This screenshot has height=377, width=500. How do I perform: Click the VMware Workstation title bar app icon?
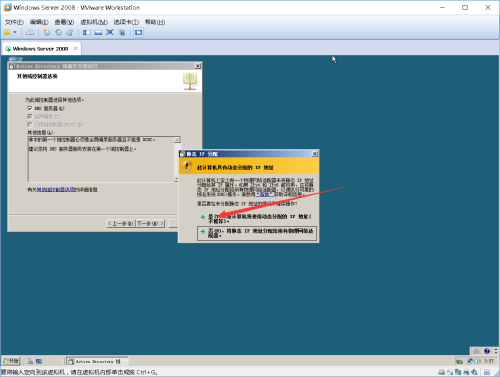8,7
